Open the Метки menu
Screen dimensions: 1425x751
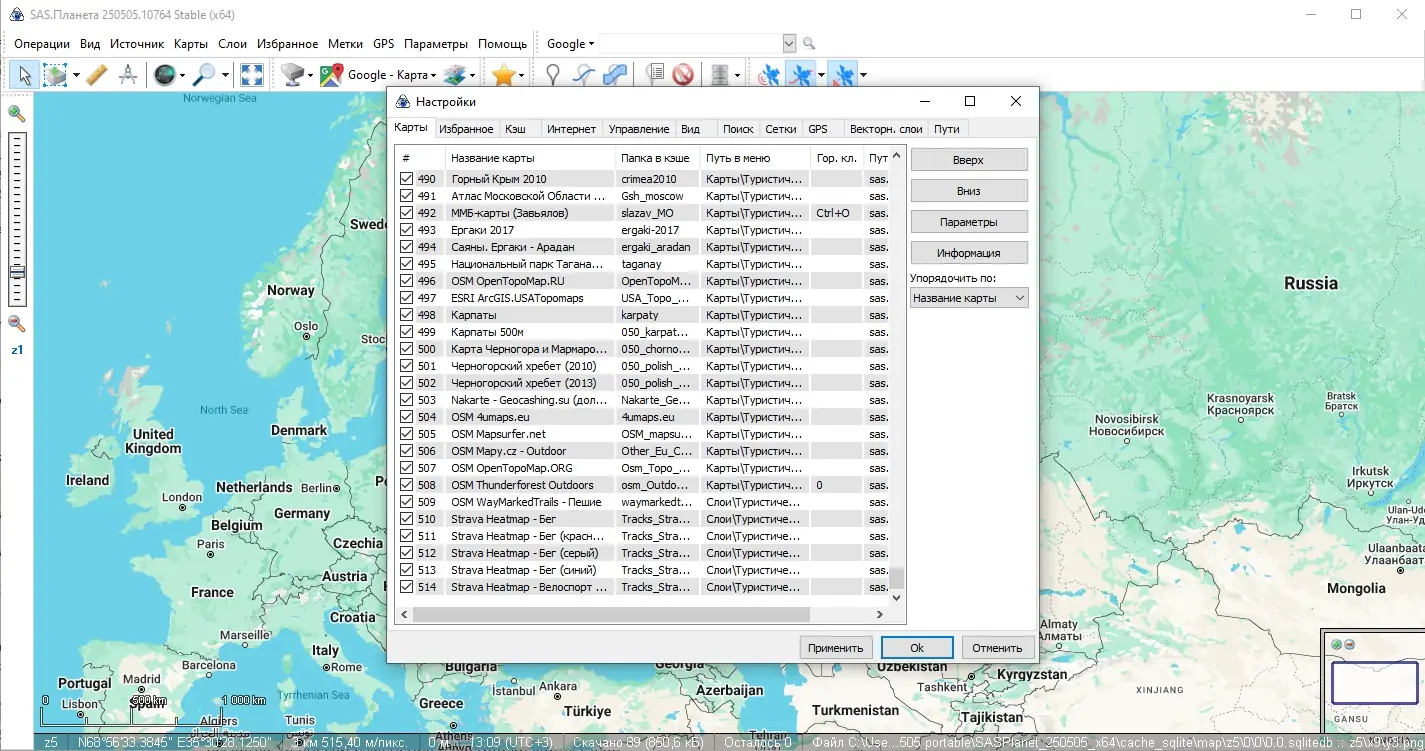[x=345, y=44]
